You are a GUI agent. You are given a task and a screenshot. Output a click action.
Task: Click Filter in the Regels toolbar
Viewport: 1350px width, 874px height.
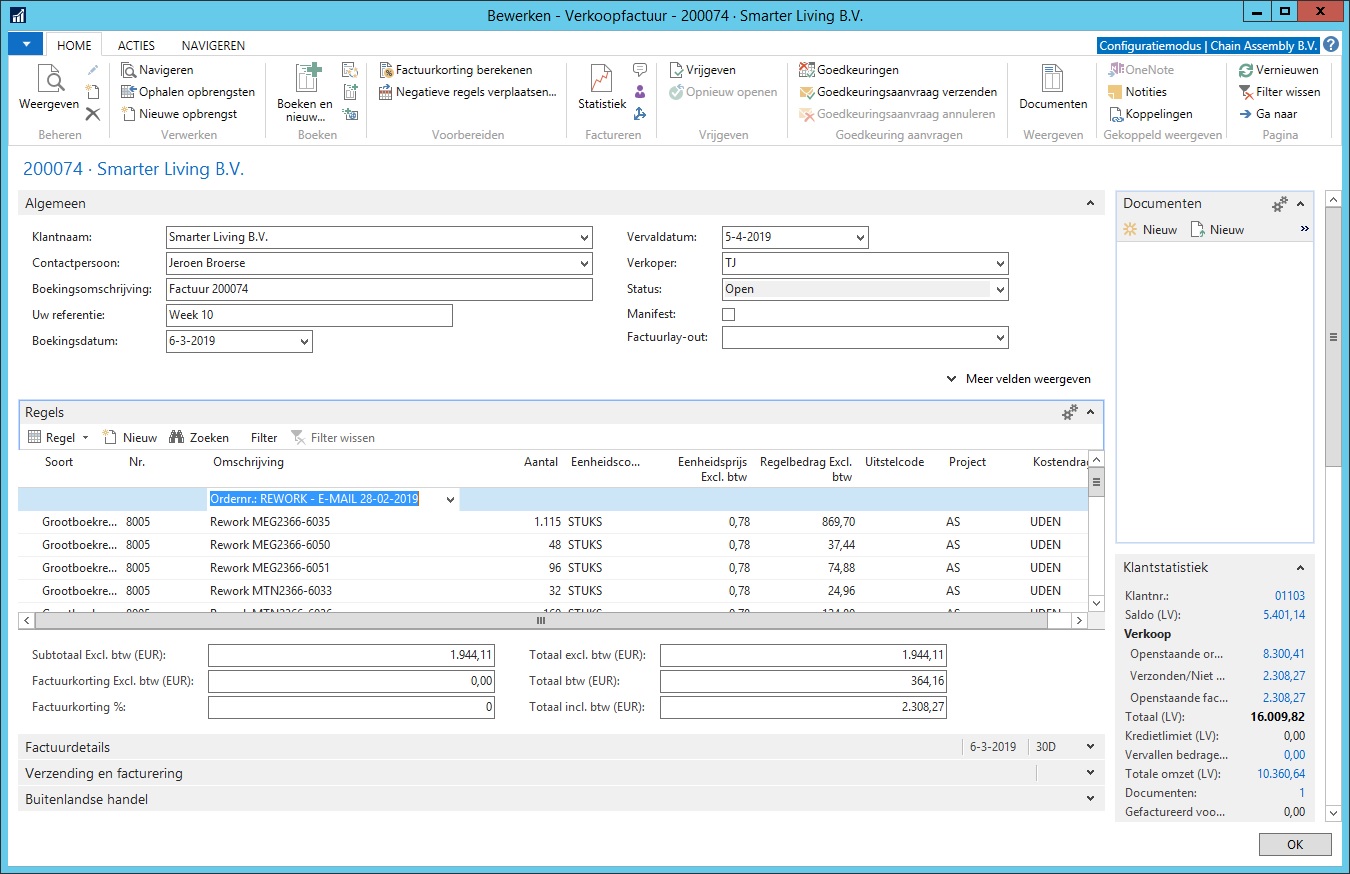(x=264, y=437)
